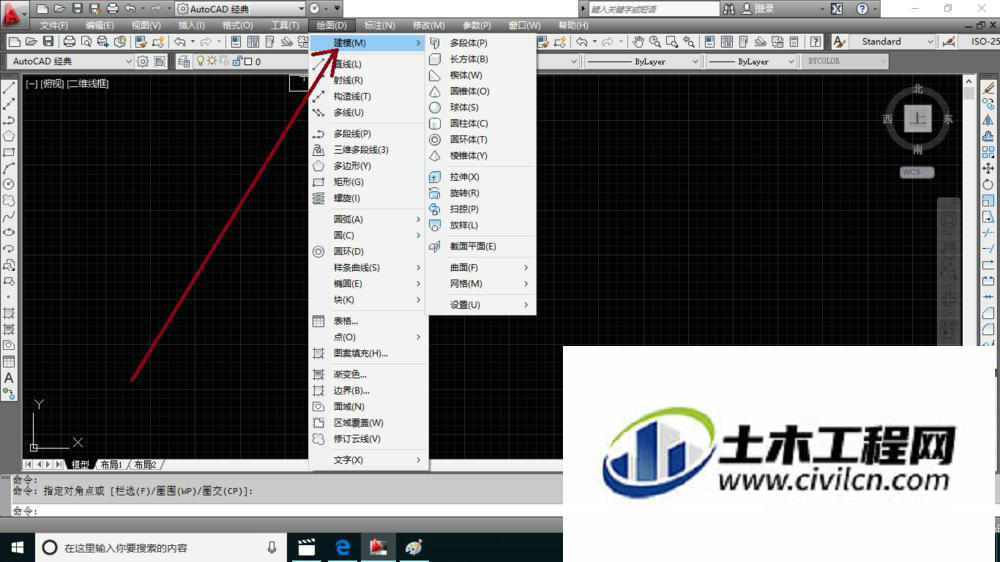This screenshot has height=562, width=1000.
Task: Toggle the layer lightbulb on/off icon
Action: (200, 61)
